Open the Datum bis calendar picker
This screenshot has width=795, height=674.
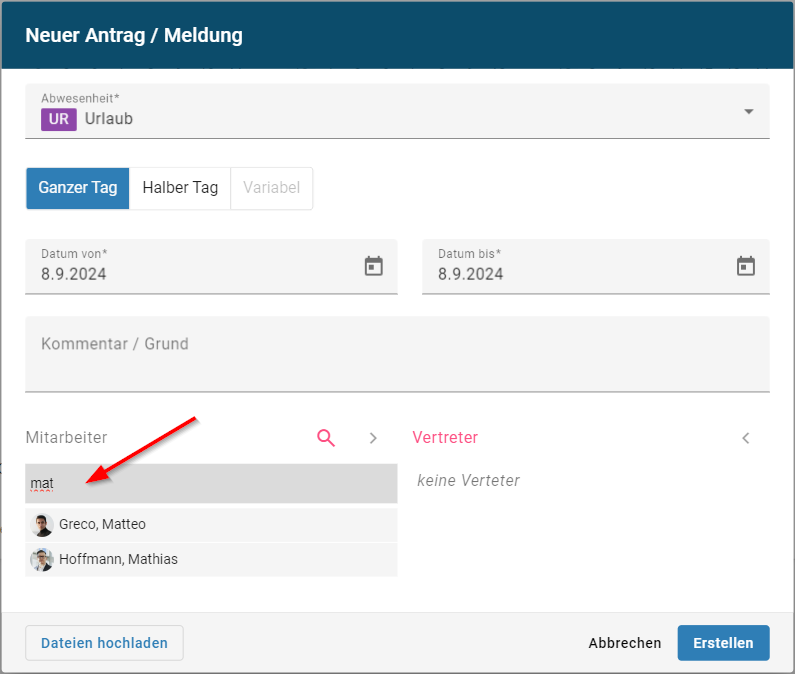(x=745, y=266)
